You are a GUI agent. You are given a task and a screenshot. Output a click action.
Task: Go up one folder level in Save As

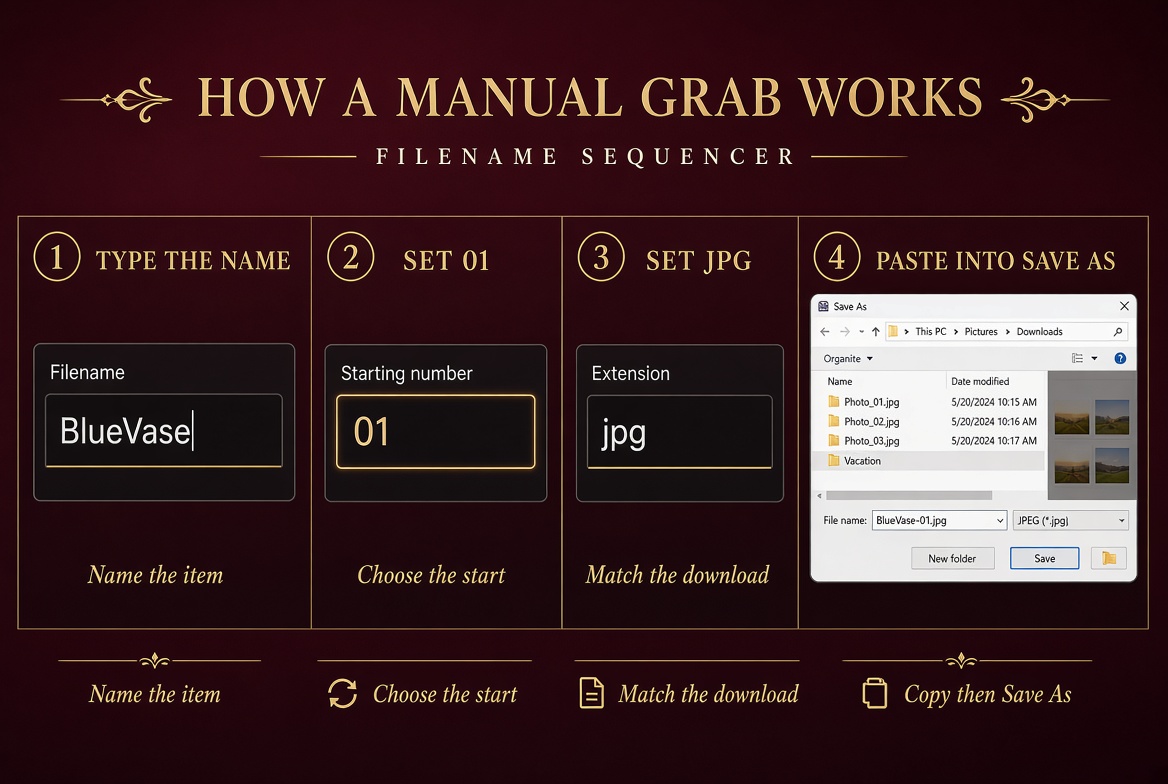875,332
